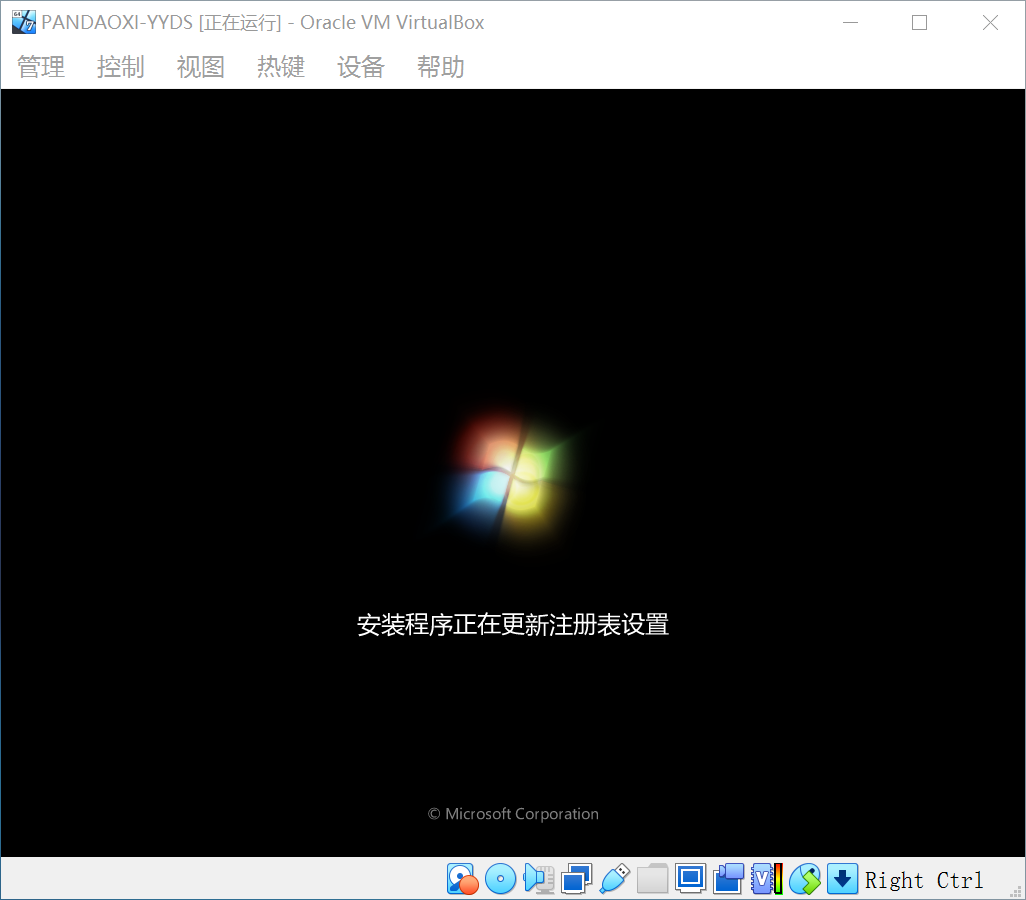Click the CPU virtualization V chip icon
This screenshot has height=900, width=1026.
tap(766, 879)
